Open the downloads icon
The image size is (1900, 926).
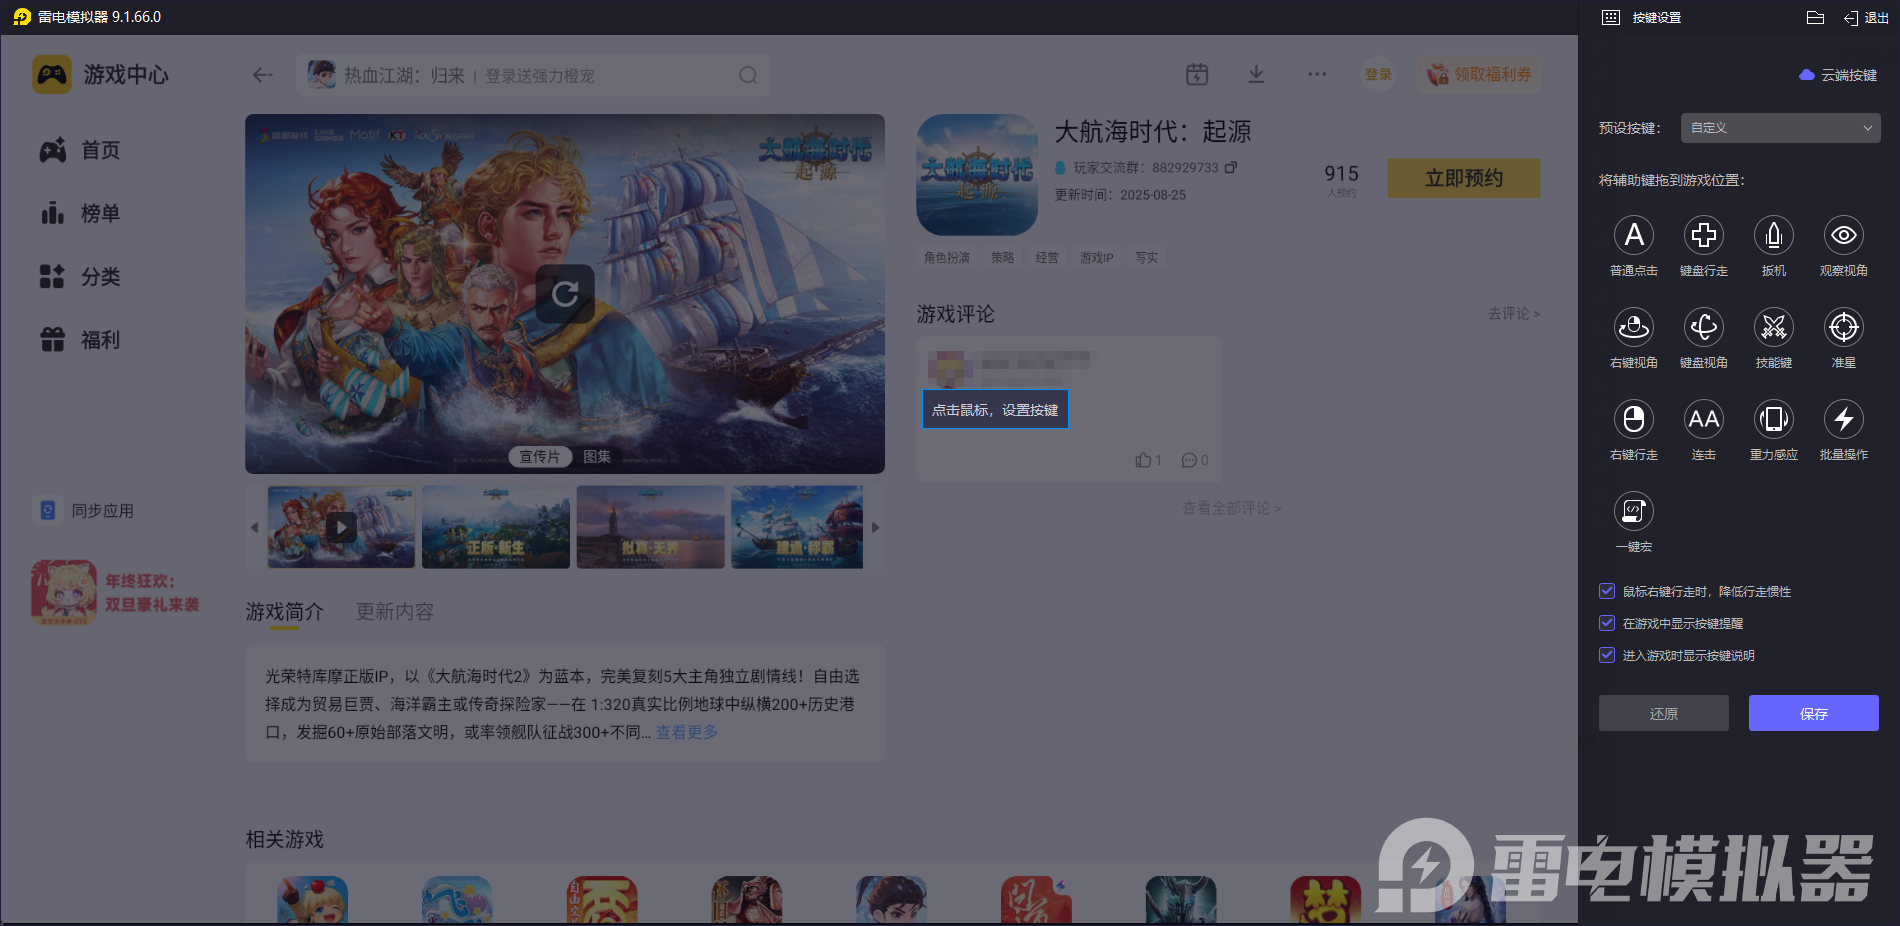(x=1257, y=74)
